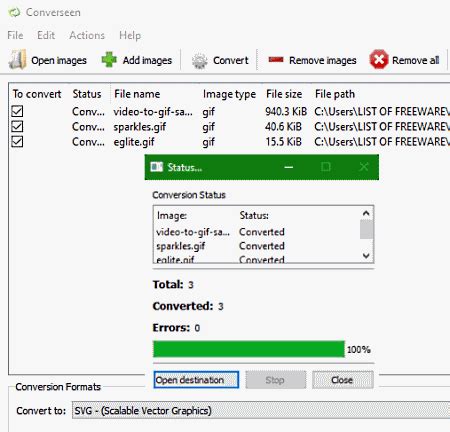Click the Close button in Status dialog

tap(343, 380)
